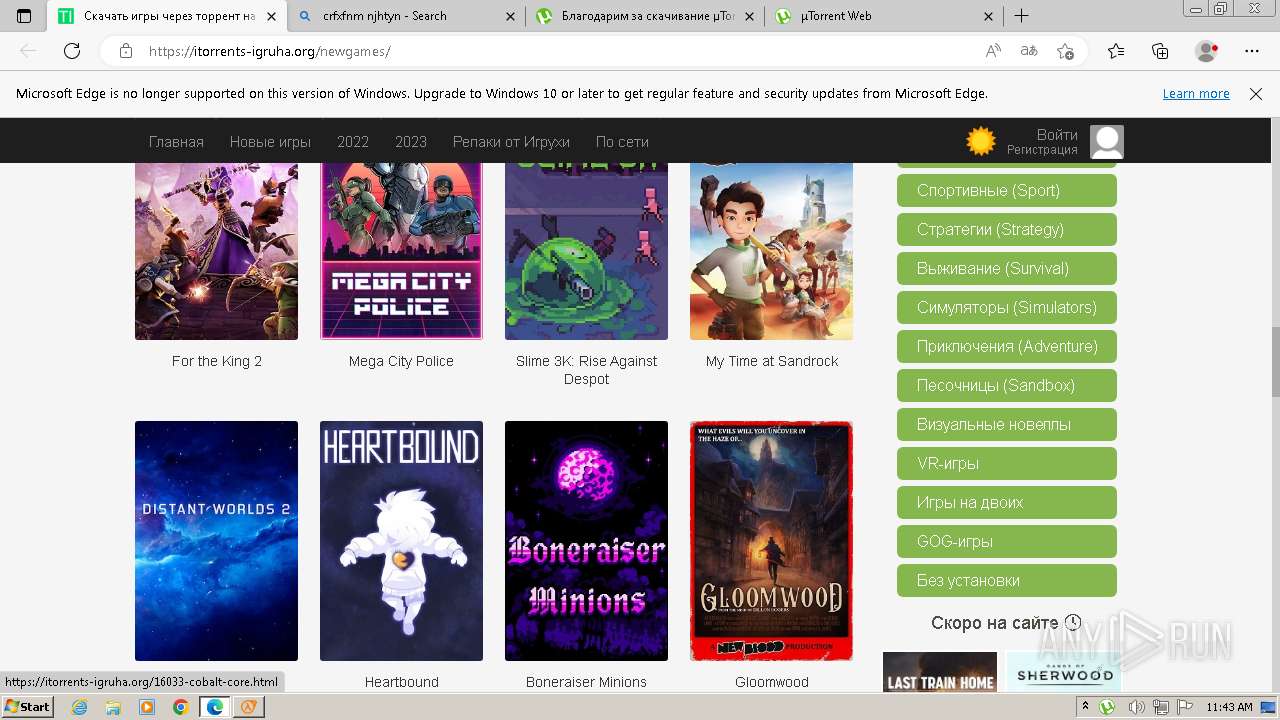Open По сети menu item

[x=622, y=142]
